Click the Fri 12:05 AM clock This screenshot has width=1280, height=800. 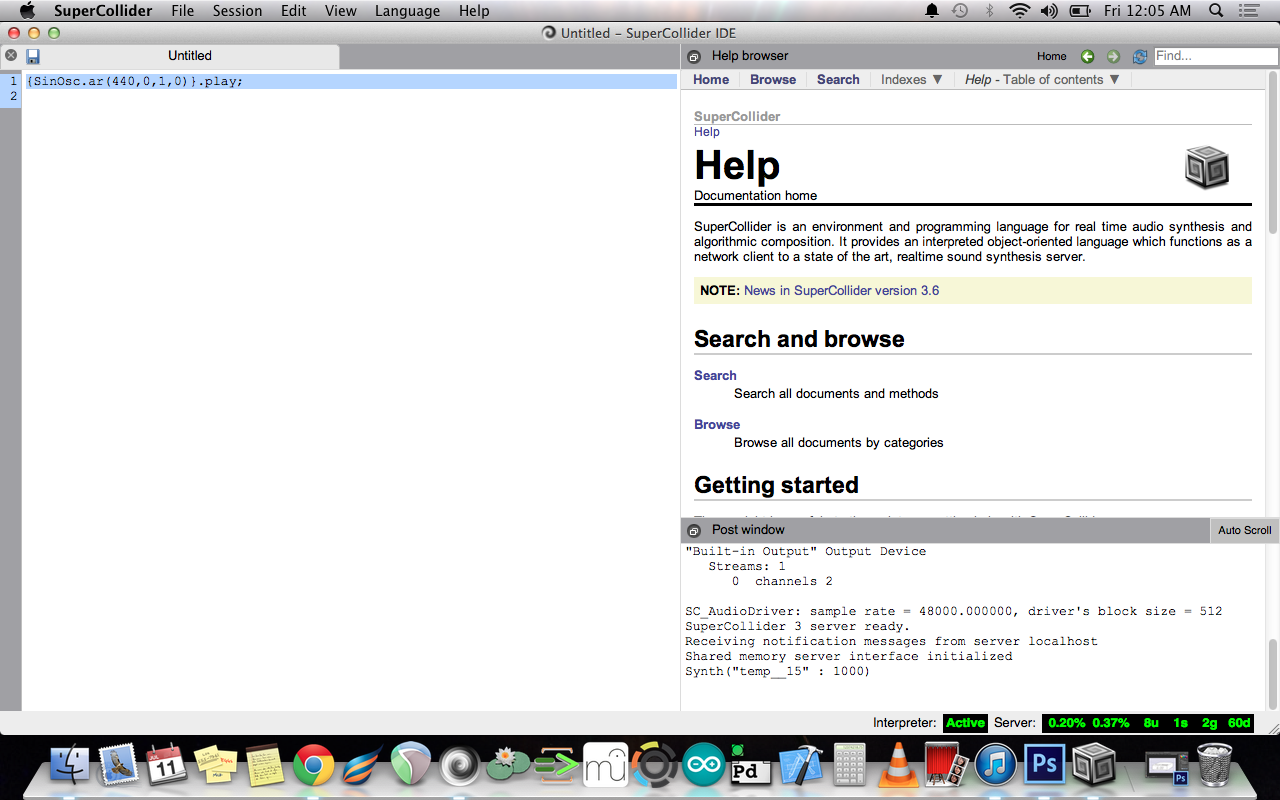(1149, 11)
